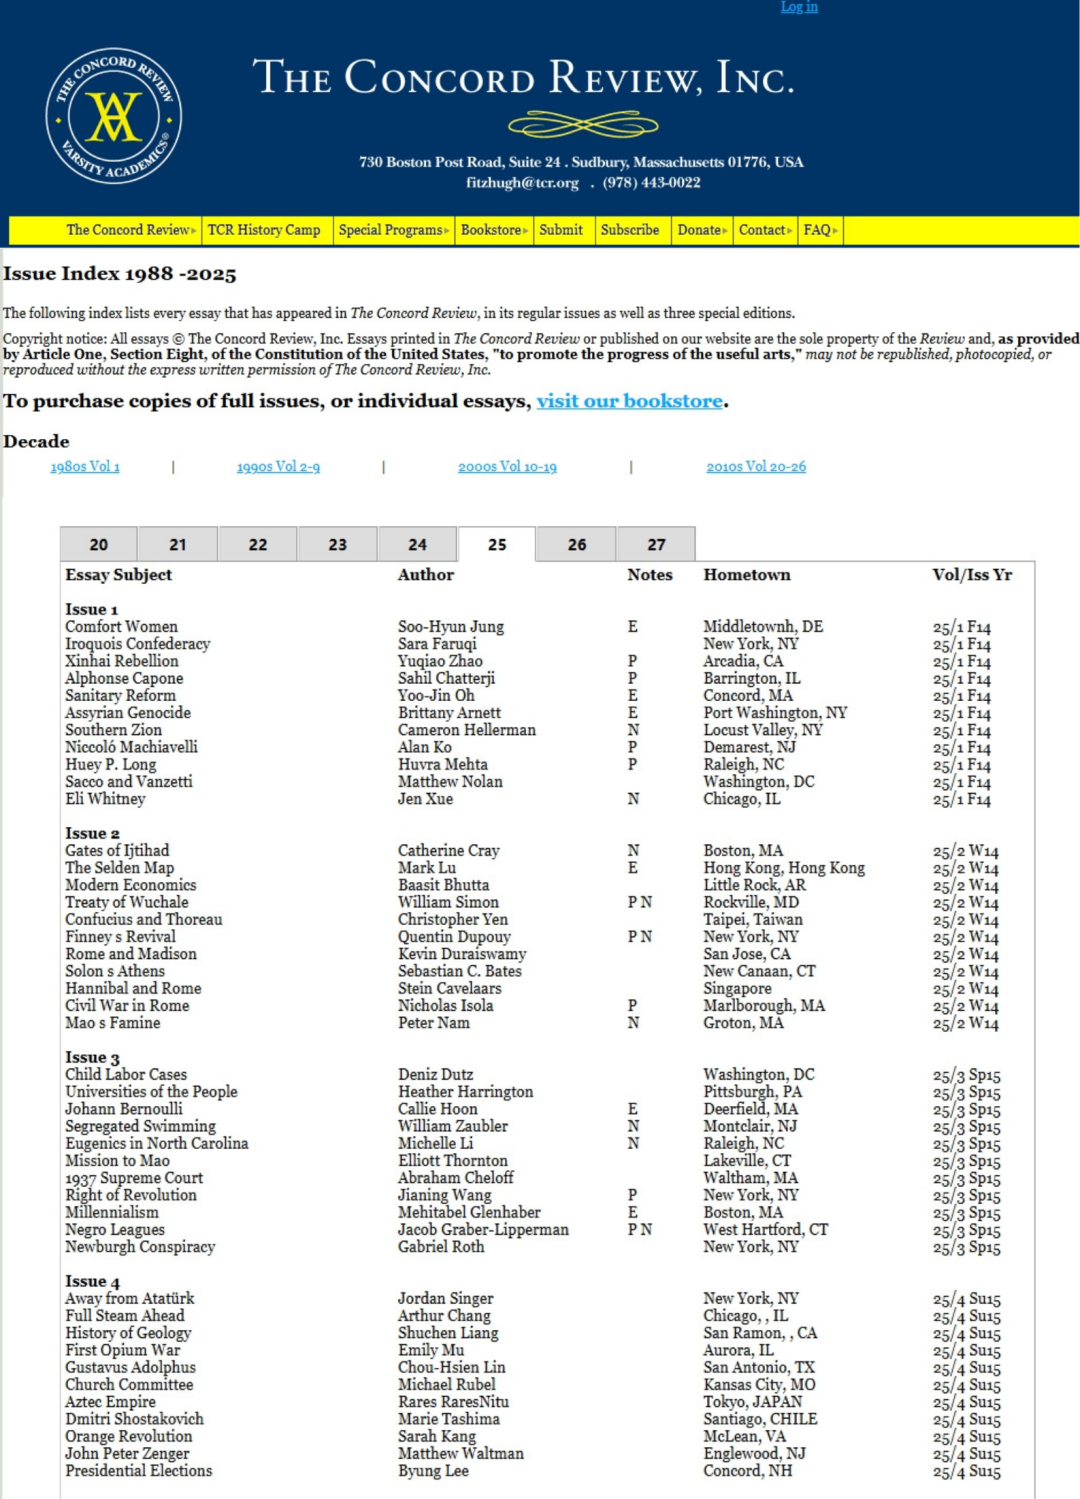The image size is (1080, 1499).
Task: Click hometown 'Santiago, CHILE'
Action: [760, 1419]
